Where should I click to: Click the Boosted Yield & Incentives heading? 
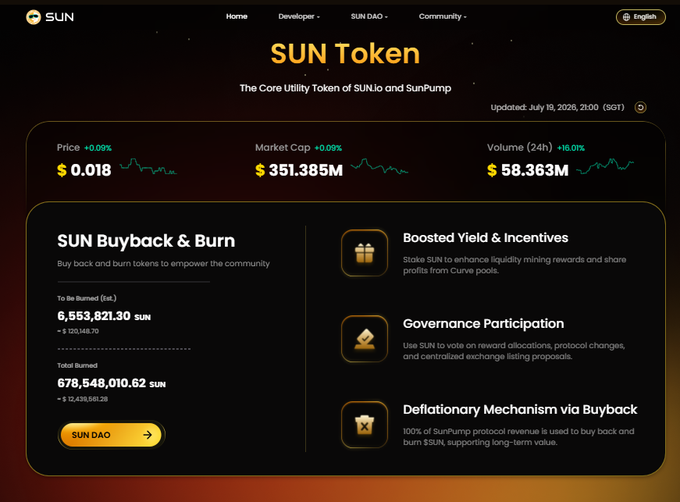pyautogui.click(x=485, y=238)
